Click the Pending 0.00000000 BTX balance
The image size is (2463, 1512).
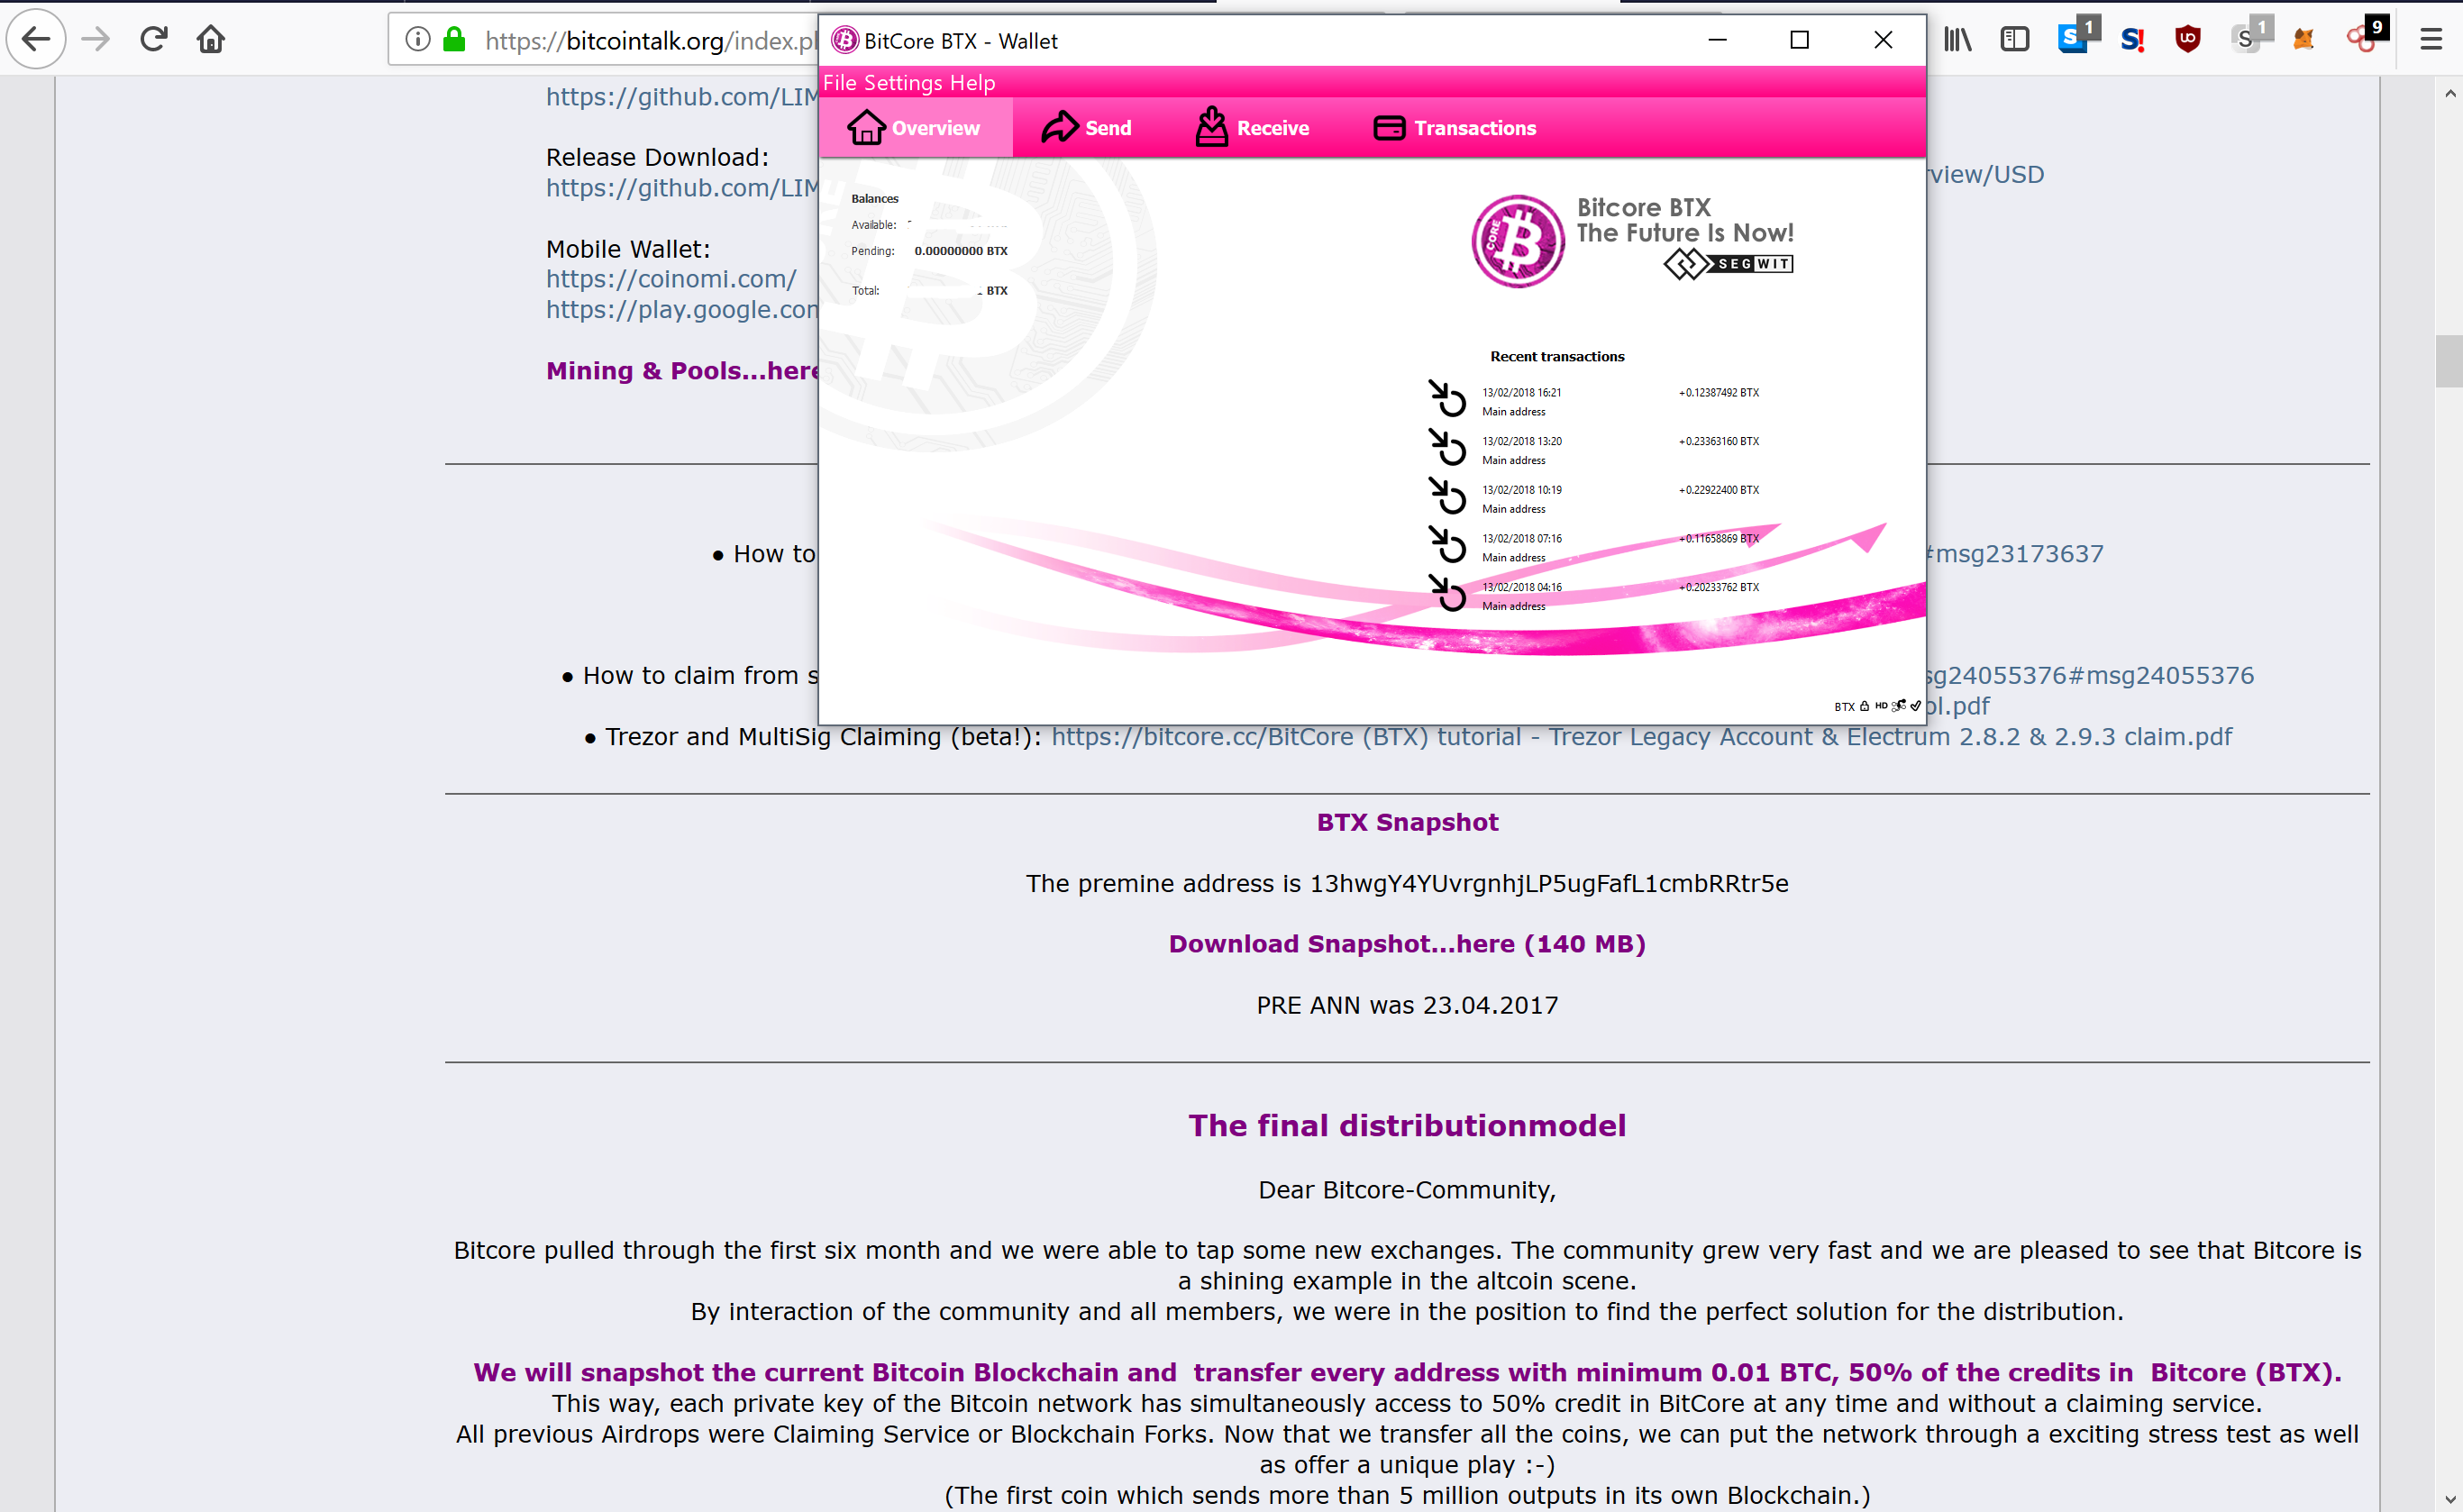(961, 251)
